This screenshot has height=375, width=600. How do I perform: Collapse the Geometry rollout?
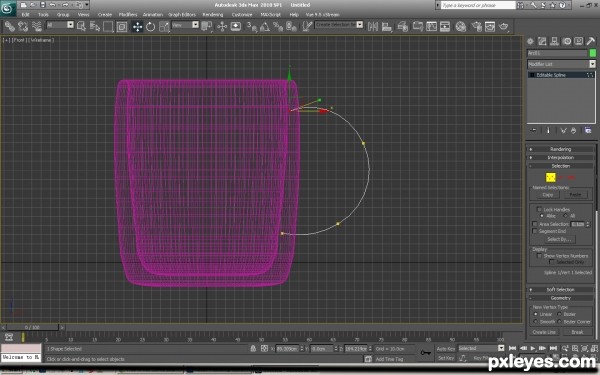[561, 298]
